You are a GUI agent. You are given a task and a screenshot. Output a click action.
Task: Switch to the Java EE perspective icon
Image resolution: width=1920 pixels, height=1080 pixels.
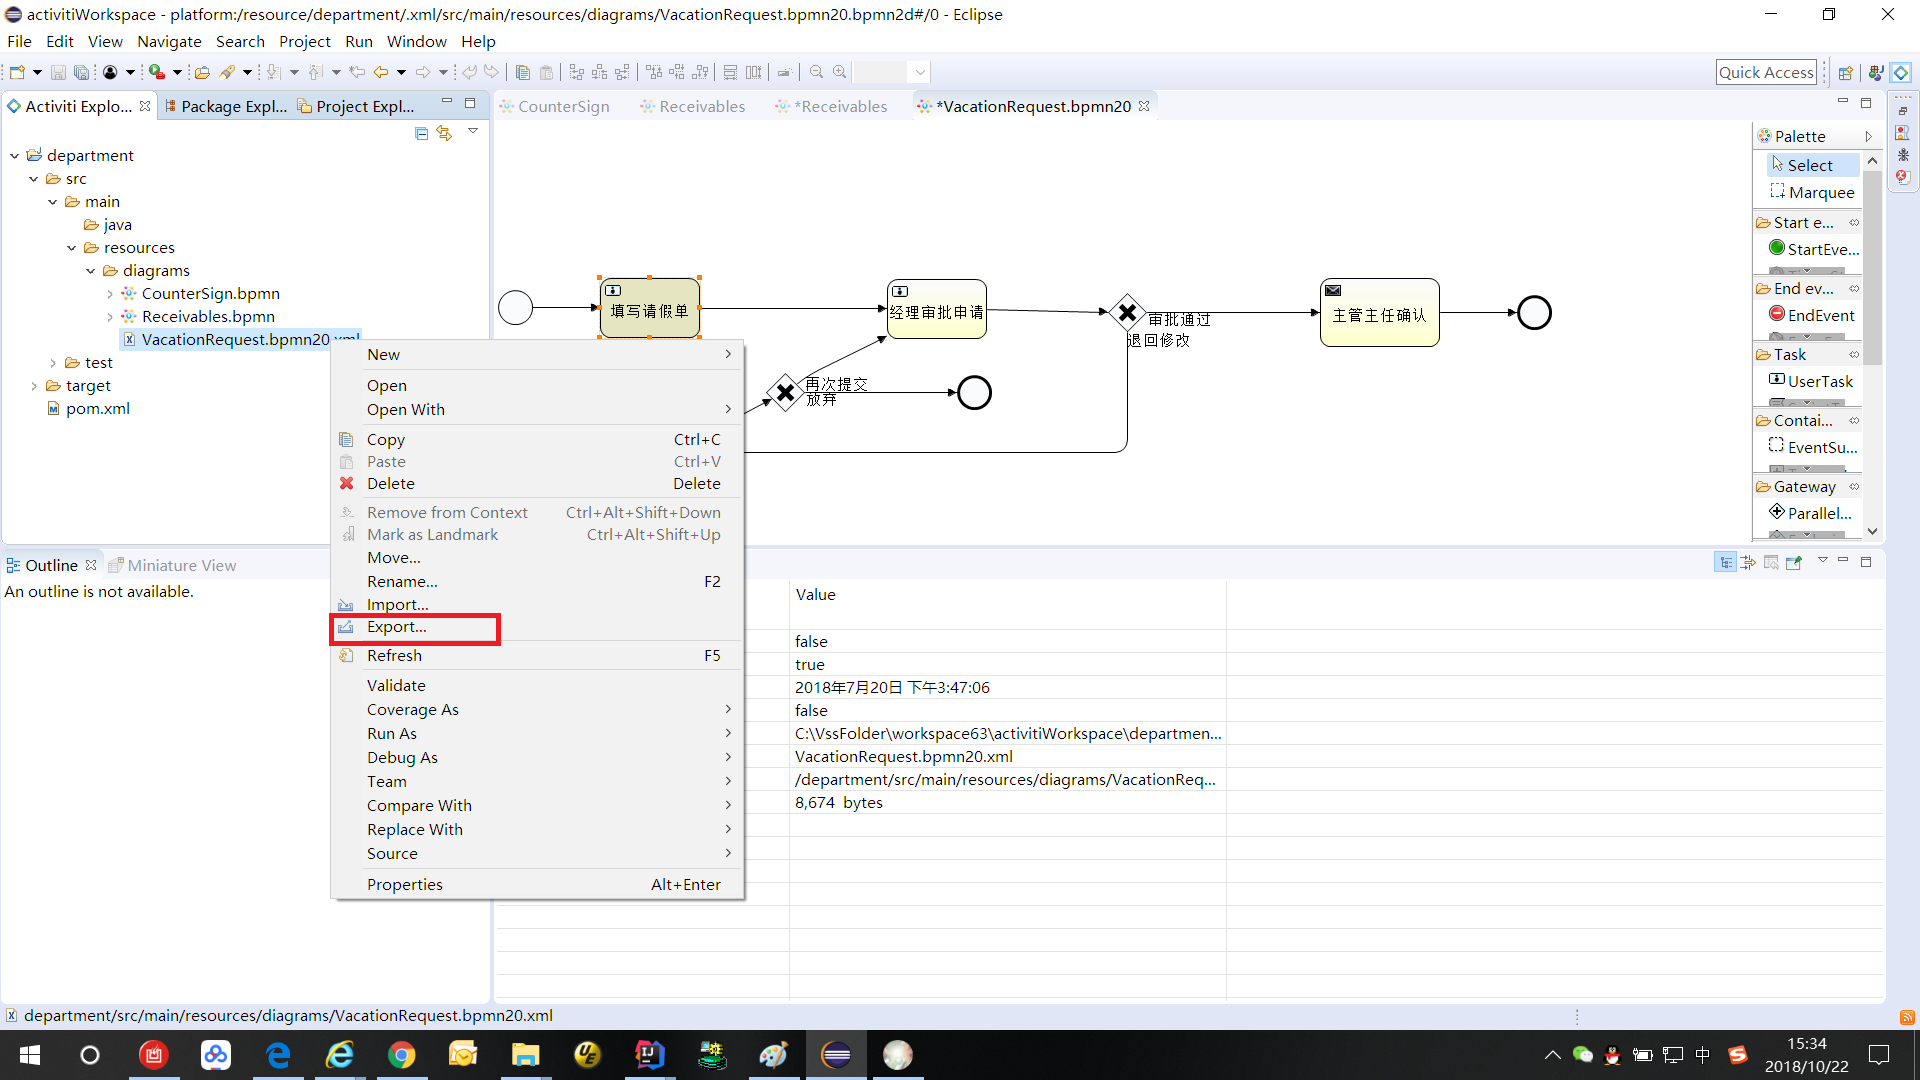[x=1875, y=72]
